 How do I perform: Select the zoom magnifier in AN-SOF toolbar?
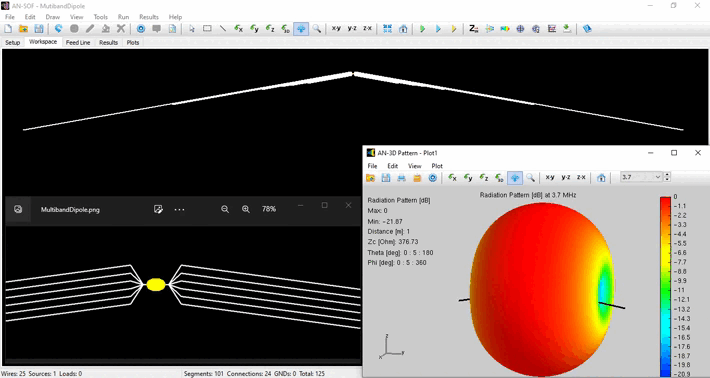317,29
